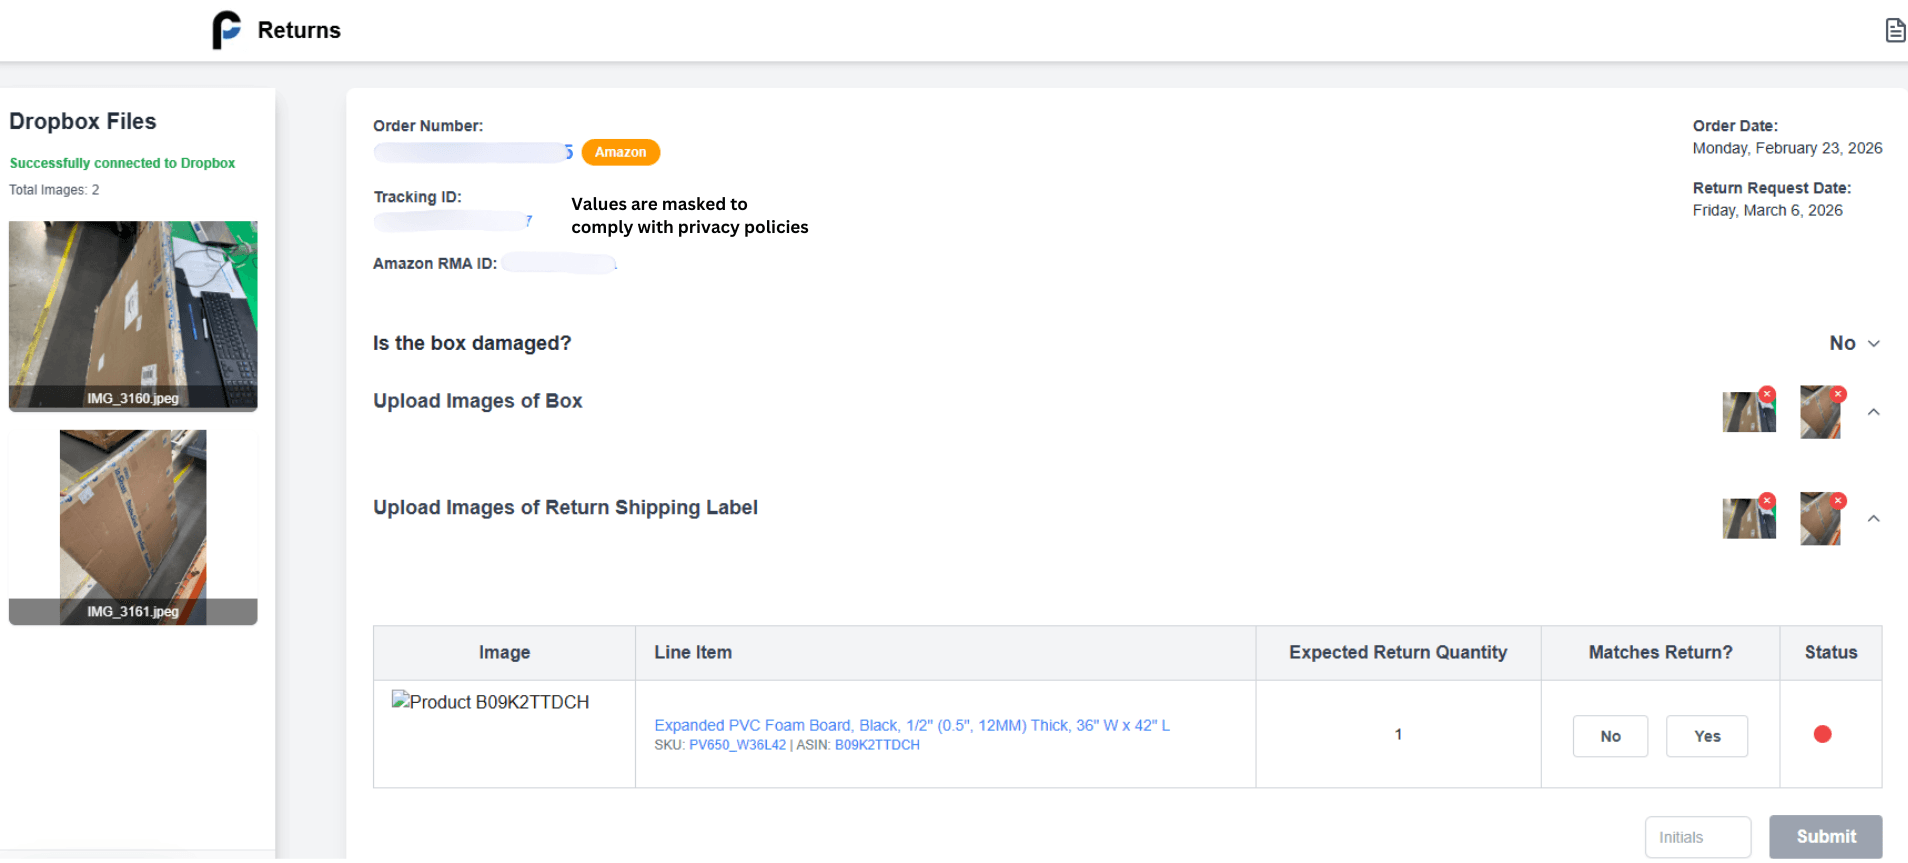Click the 'Dropbox Files' panel heading
Screen dimensions: 1908x863
(83, 121)
